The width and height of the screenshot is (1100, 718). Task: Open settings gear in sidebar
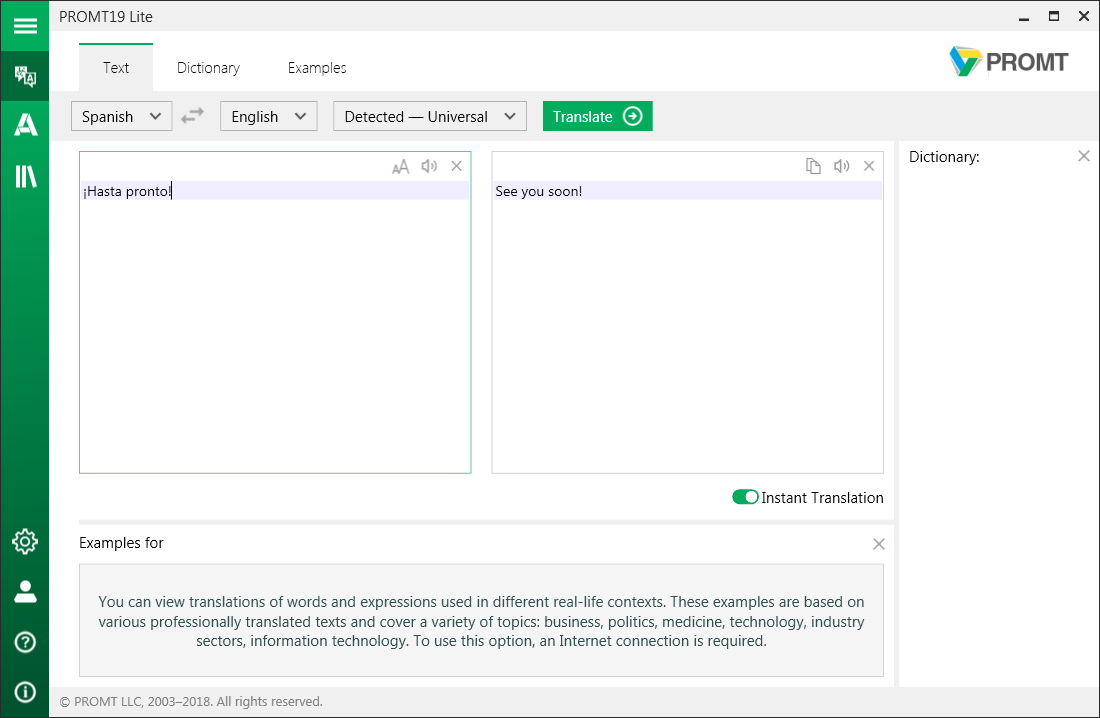25,541
